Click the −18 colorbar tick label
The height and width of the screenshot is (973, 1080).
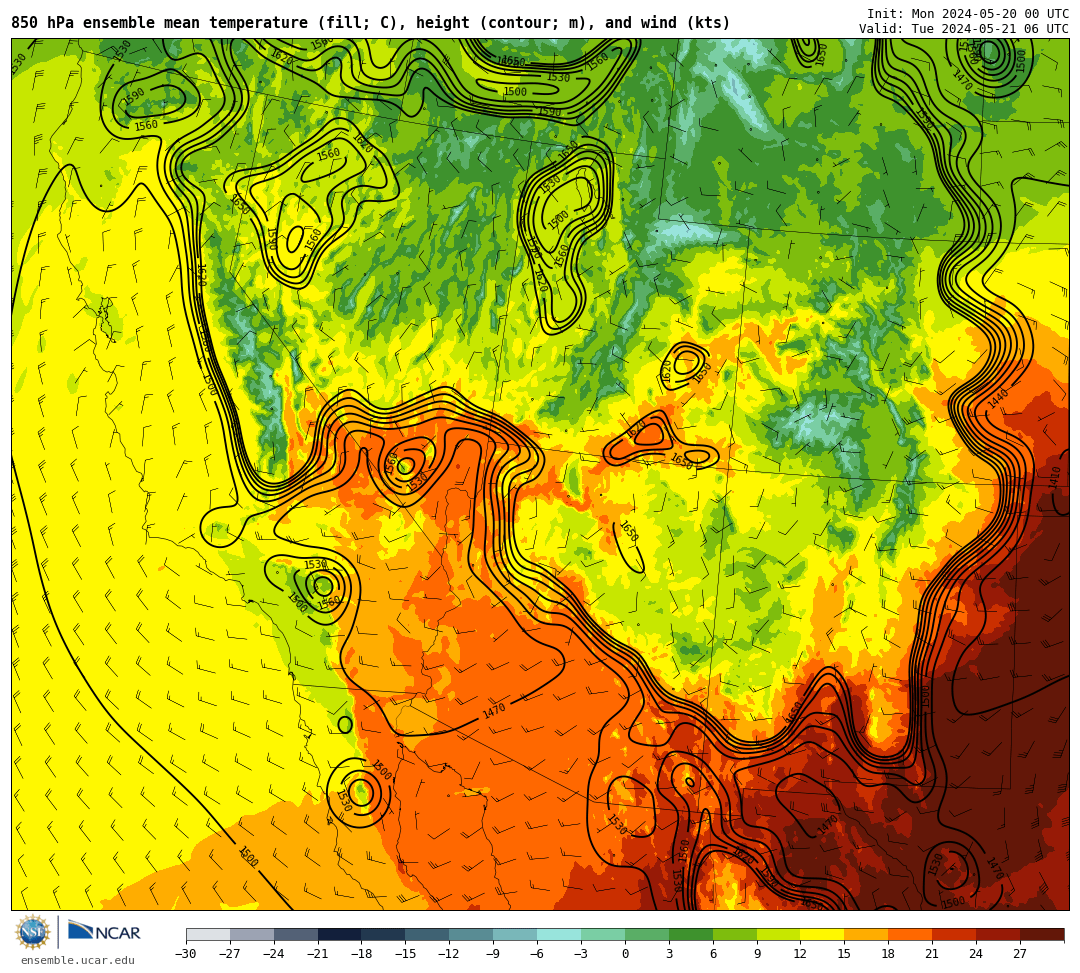coord(362,954)
